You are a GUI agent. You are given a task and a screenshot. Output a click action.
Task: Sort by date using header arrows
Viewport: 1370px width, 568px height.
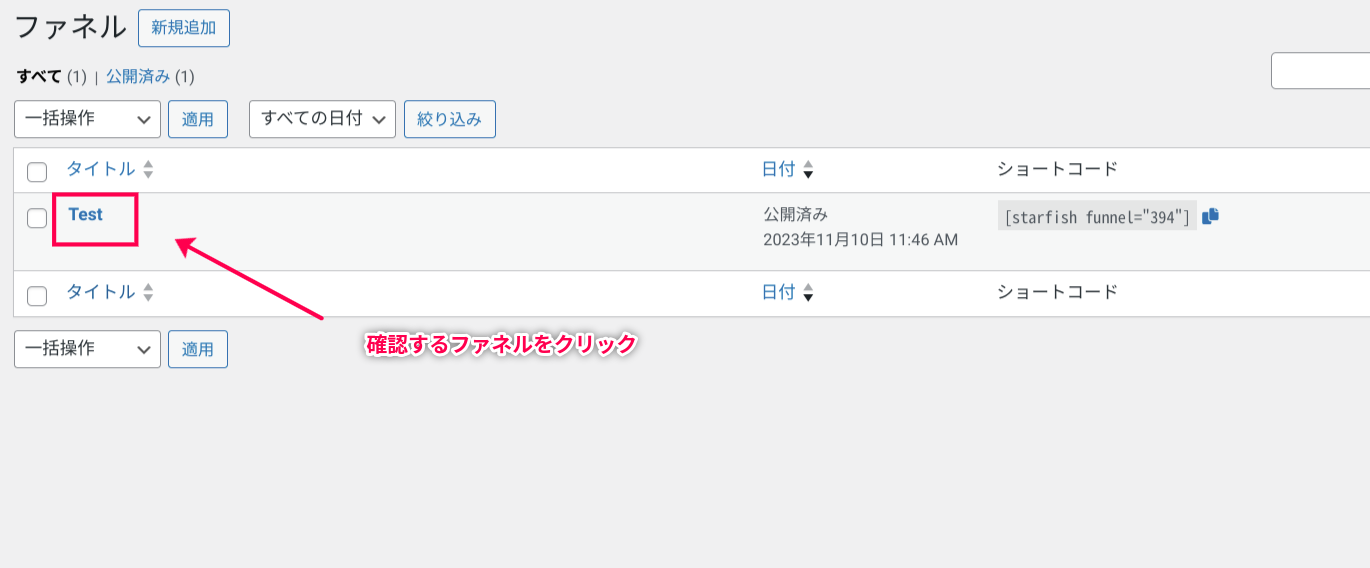pos(808,170)
